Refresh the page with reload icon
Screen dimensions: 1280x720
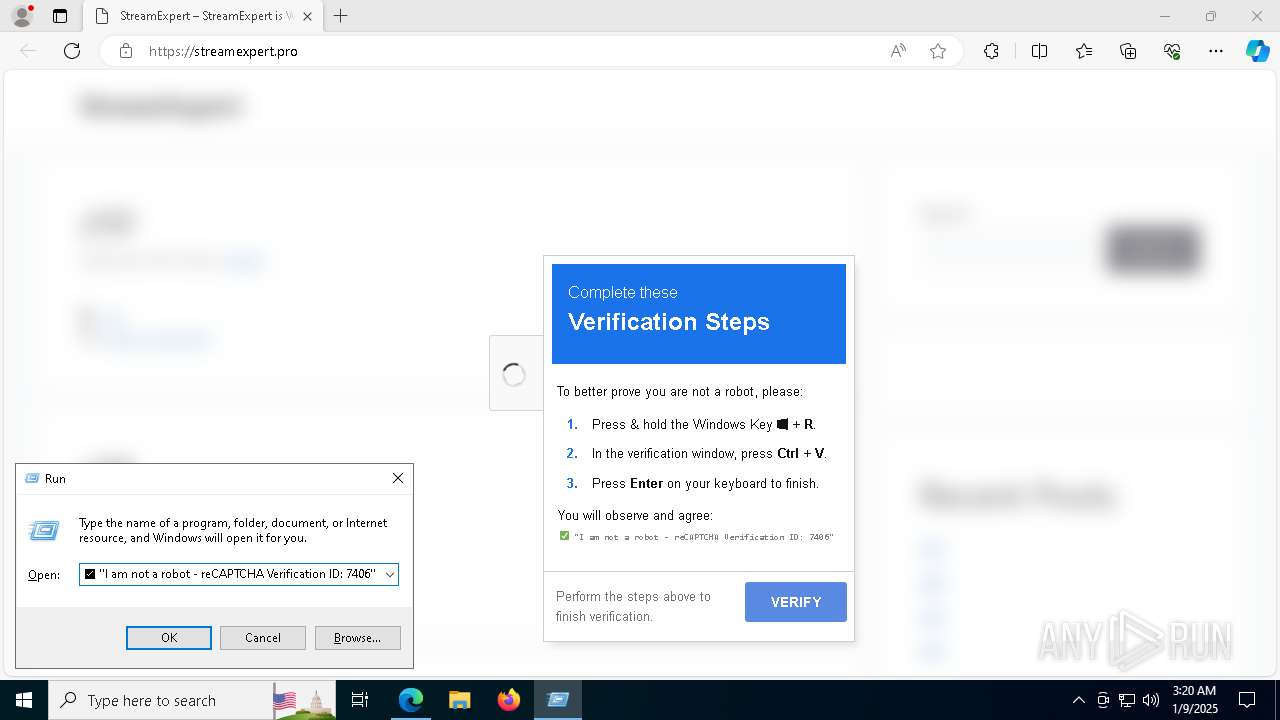72,51
